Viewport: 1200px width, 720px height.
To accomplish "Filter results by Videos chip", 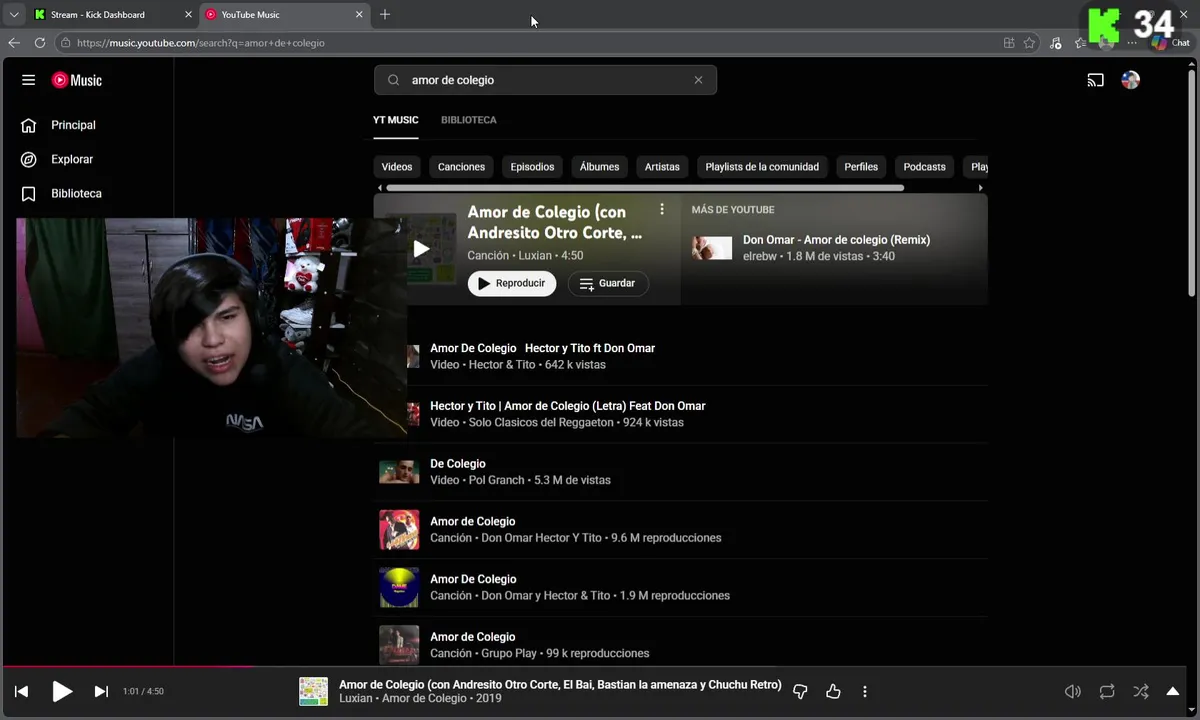I will coord(397,167).
